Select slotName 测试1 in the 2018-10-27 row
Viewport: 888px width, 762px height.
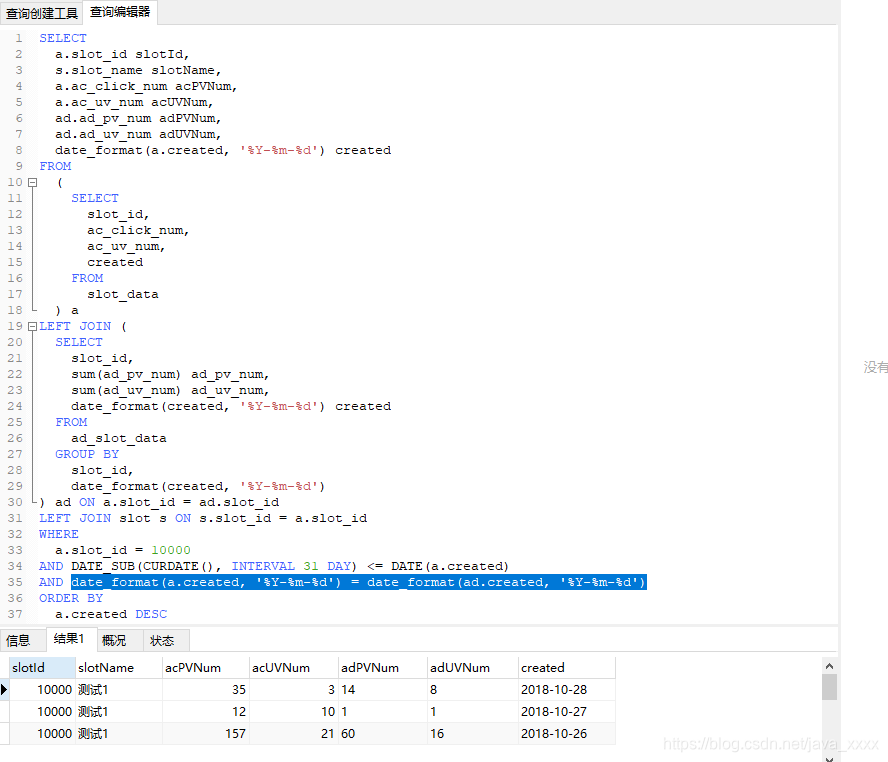tap(119, 712)
